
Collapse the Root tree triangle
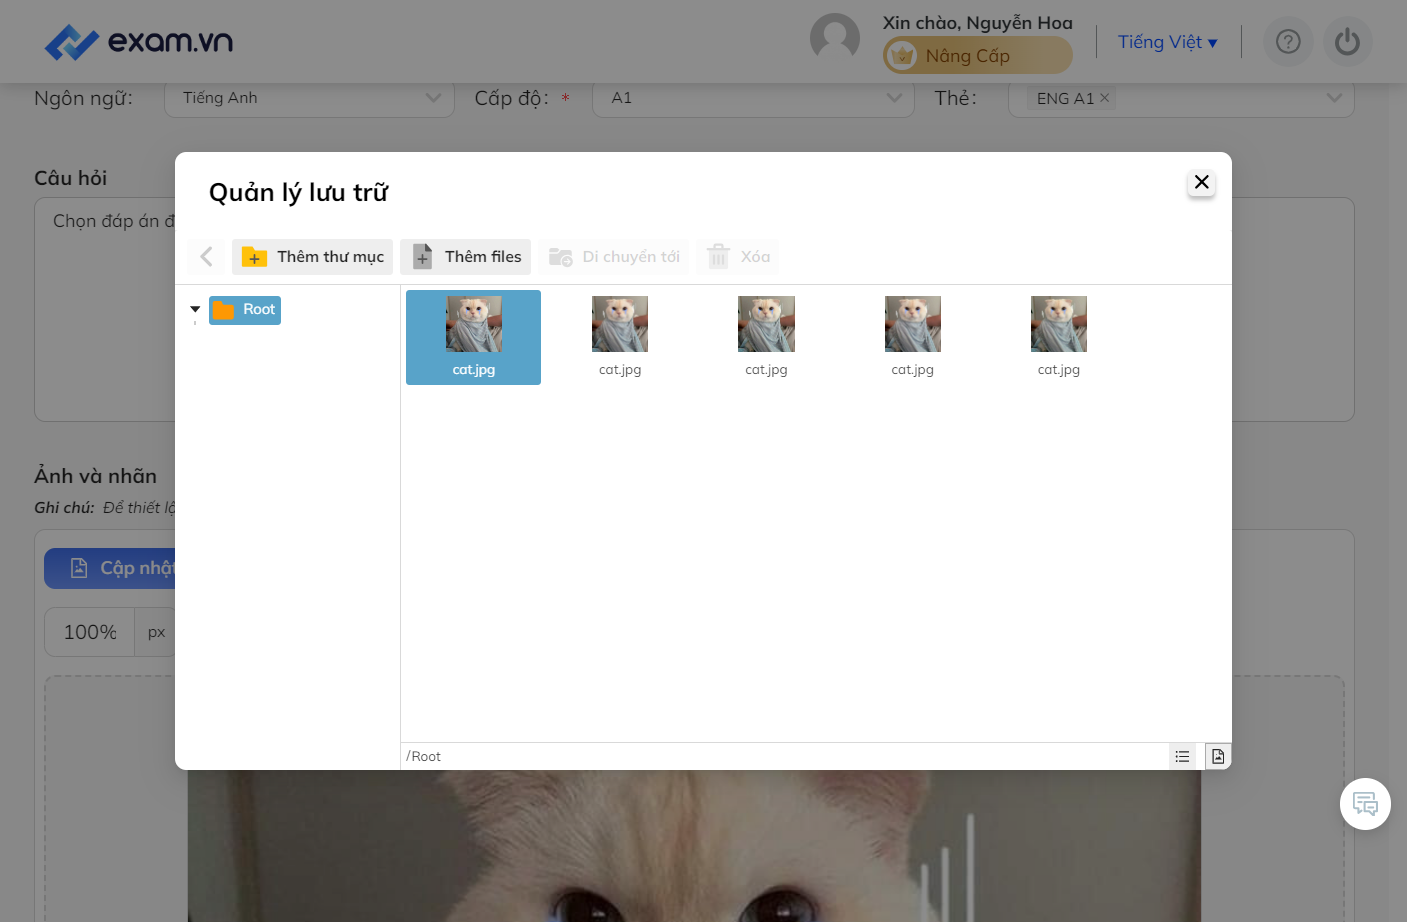pyautogui.click(x=195, y=310)
